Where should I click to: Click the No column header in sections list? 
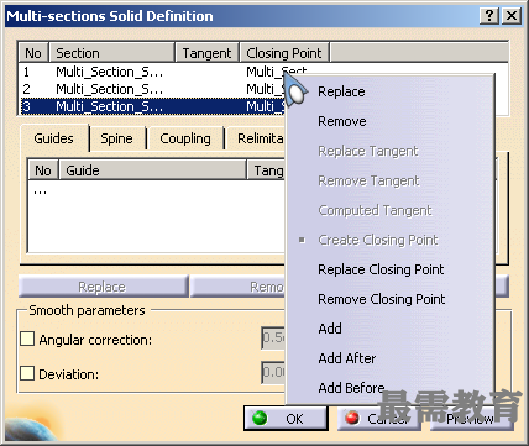point(33,53)
